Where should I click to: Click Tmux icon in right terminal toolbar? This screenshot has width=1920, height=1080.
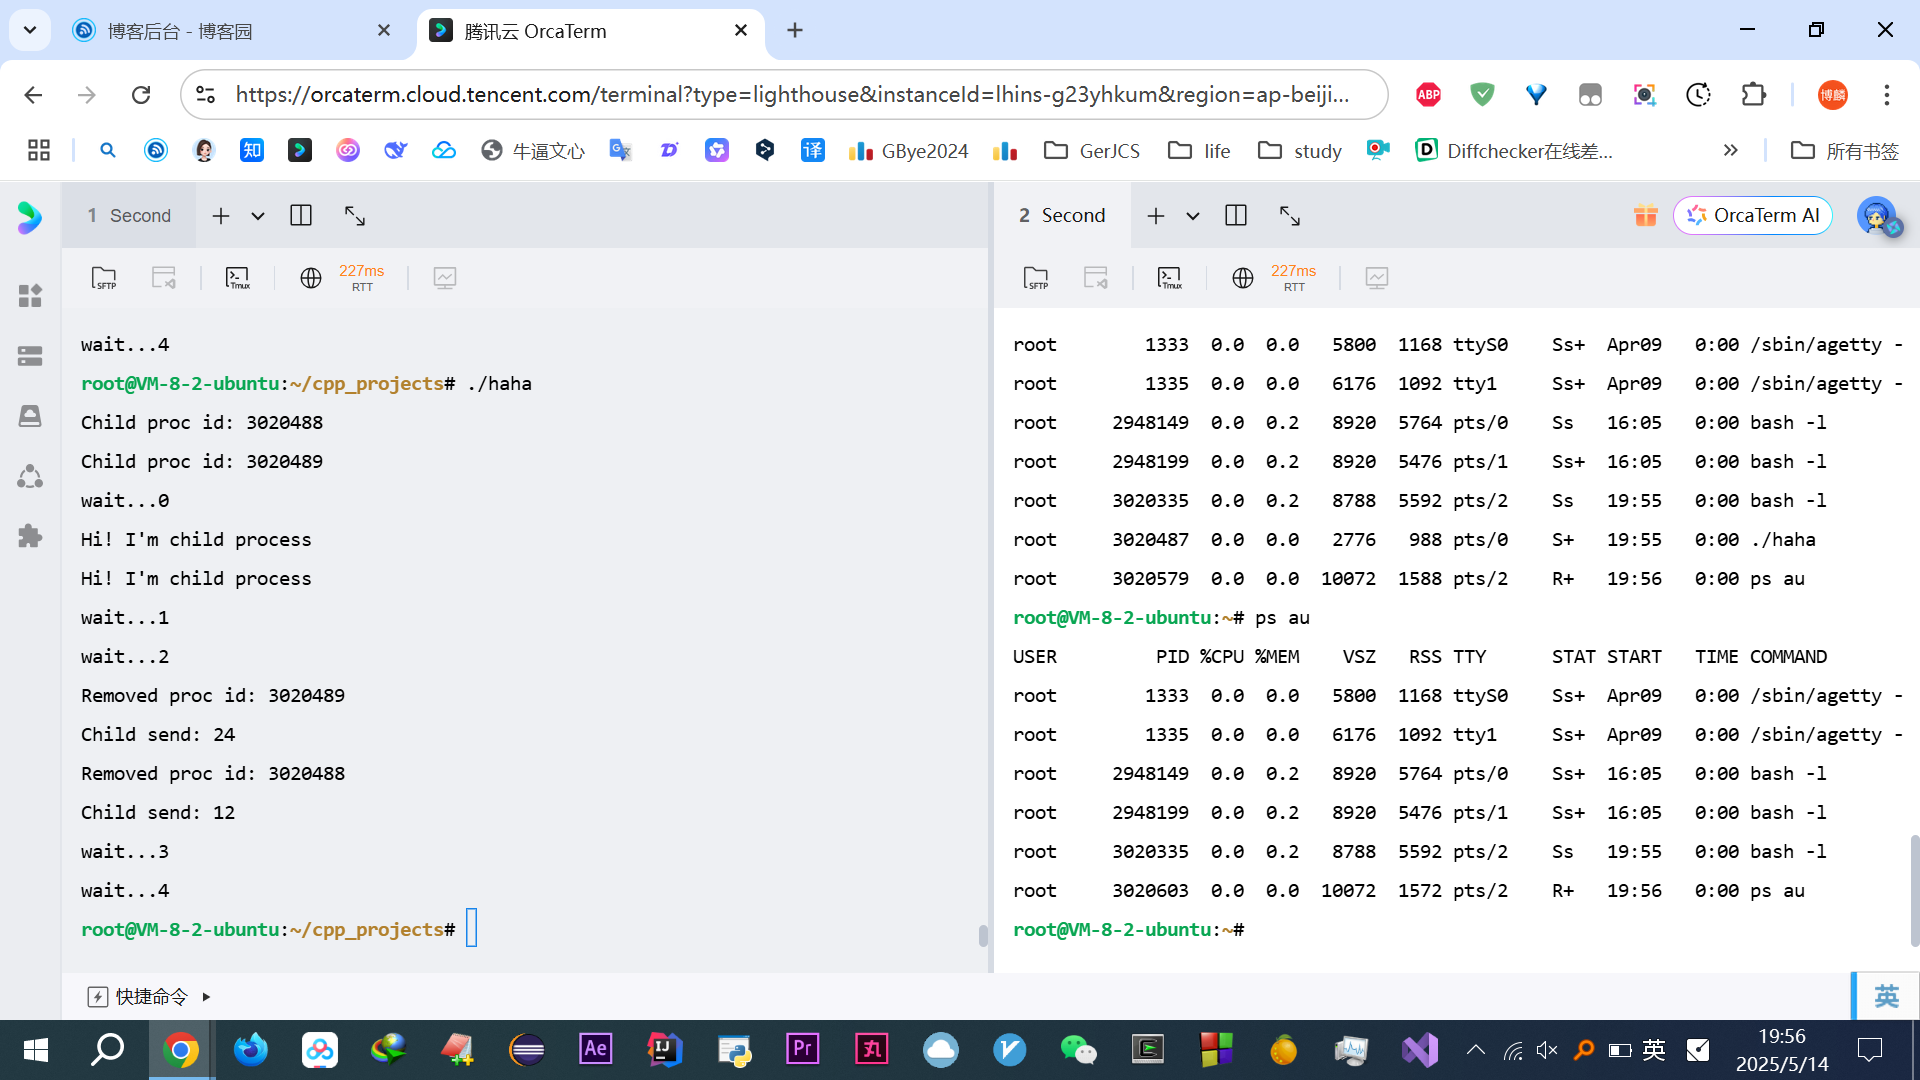(x=1170, y=278)
